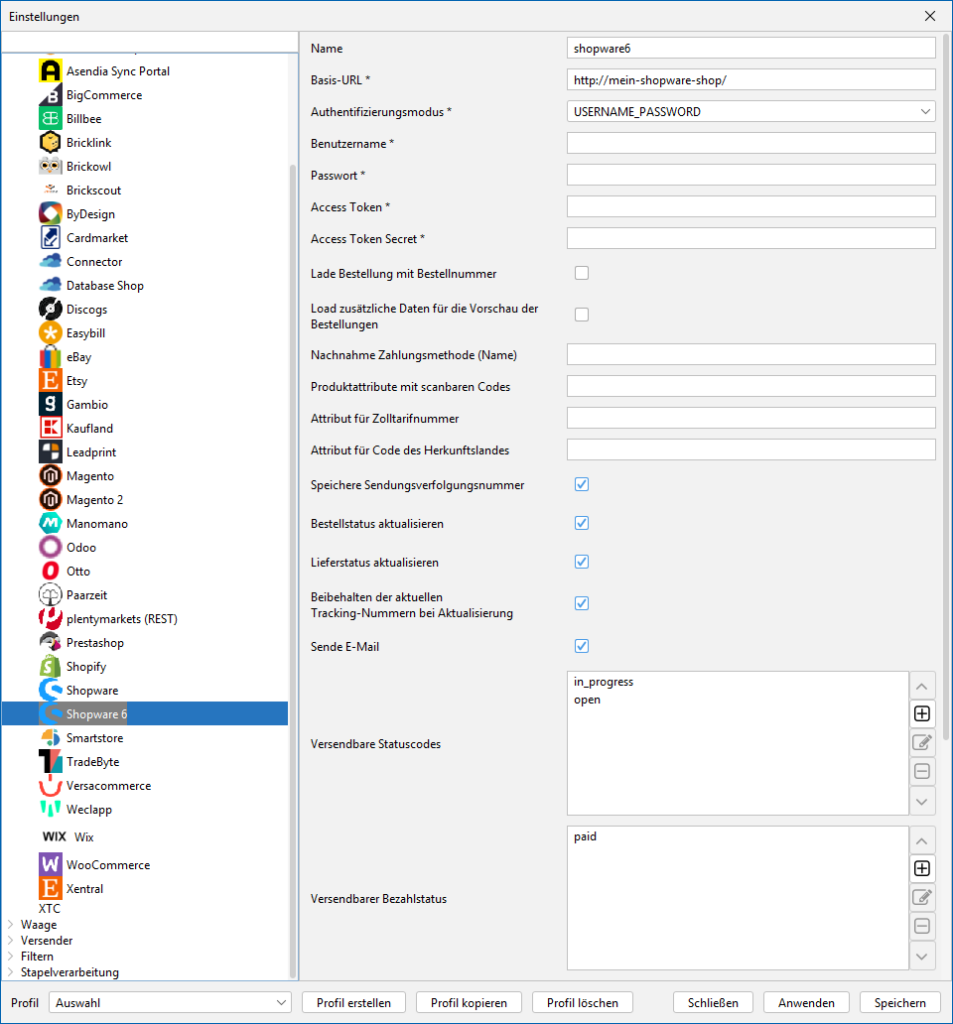Image resolution: width=953 pixels, height=1024 pixels.
Task: Click the Profil kopieren button
Action: coord(468,1002)
